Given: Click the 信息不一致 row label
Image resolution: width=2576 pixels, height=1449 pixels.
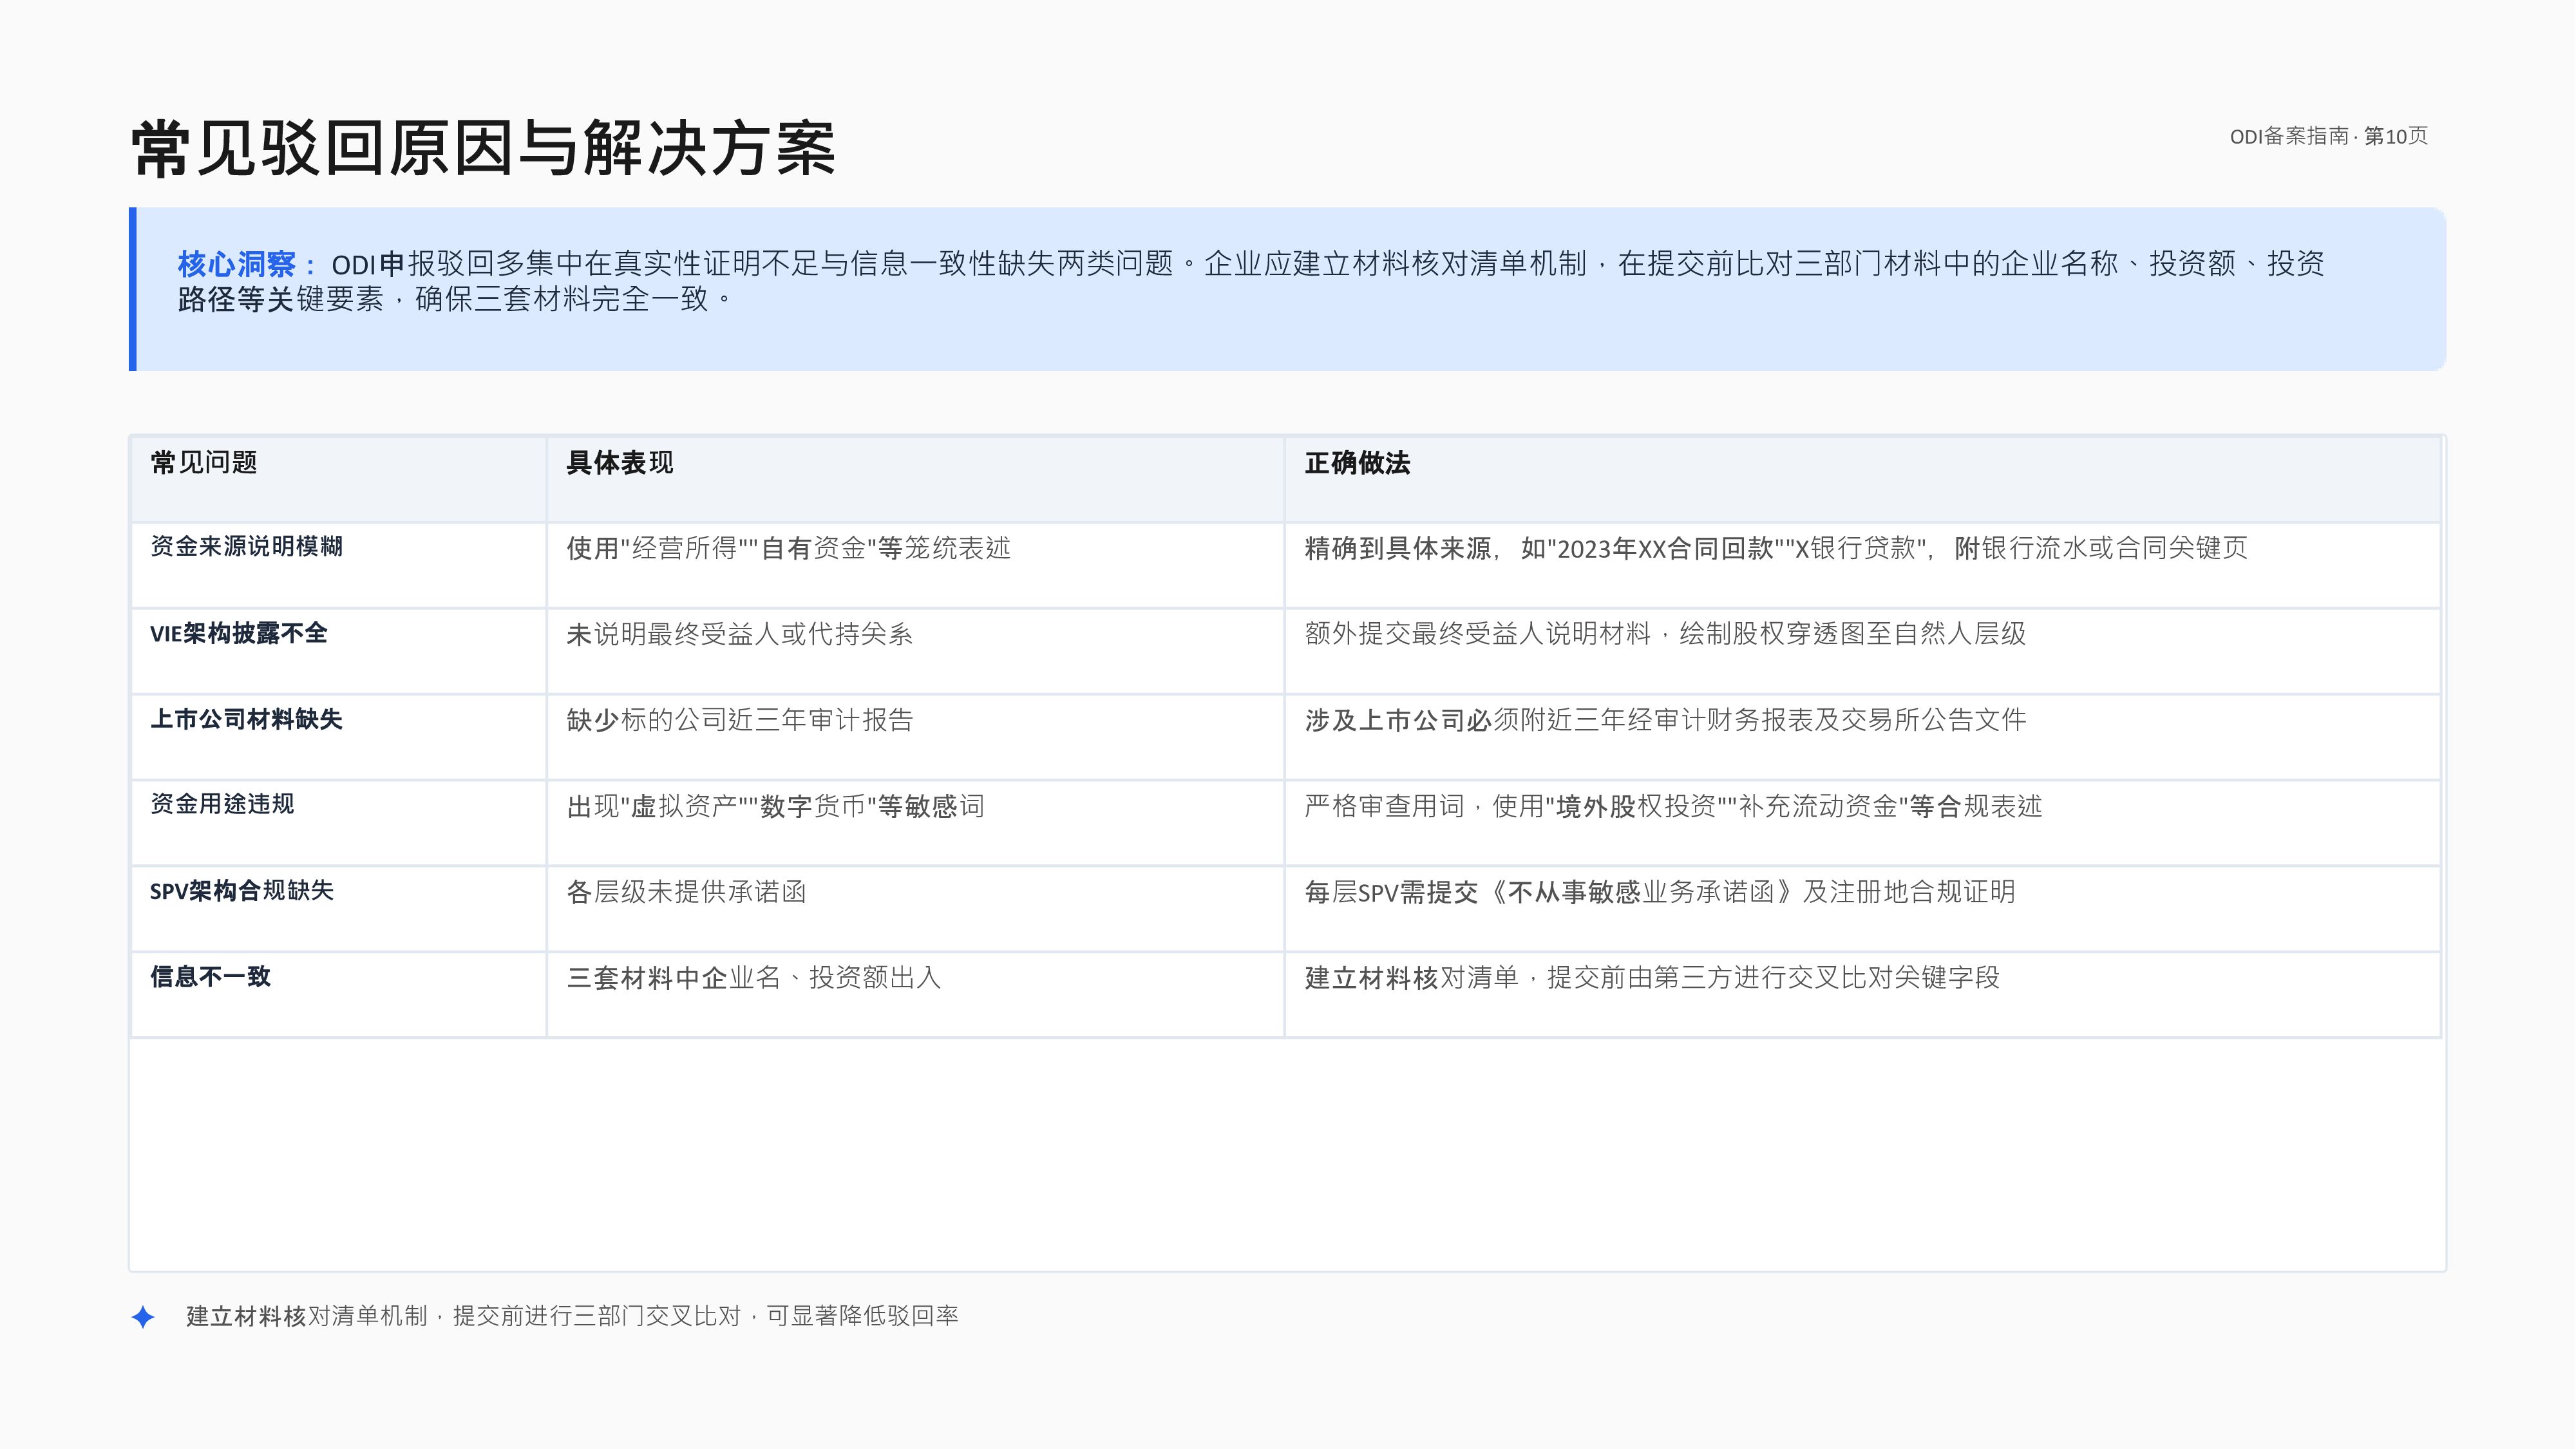Looking at the screenshot, I should point(210,976).
